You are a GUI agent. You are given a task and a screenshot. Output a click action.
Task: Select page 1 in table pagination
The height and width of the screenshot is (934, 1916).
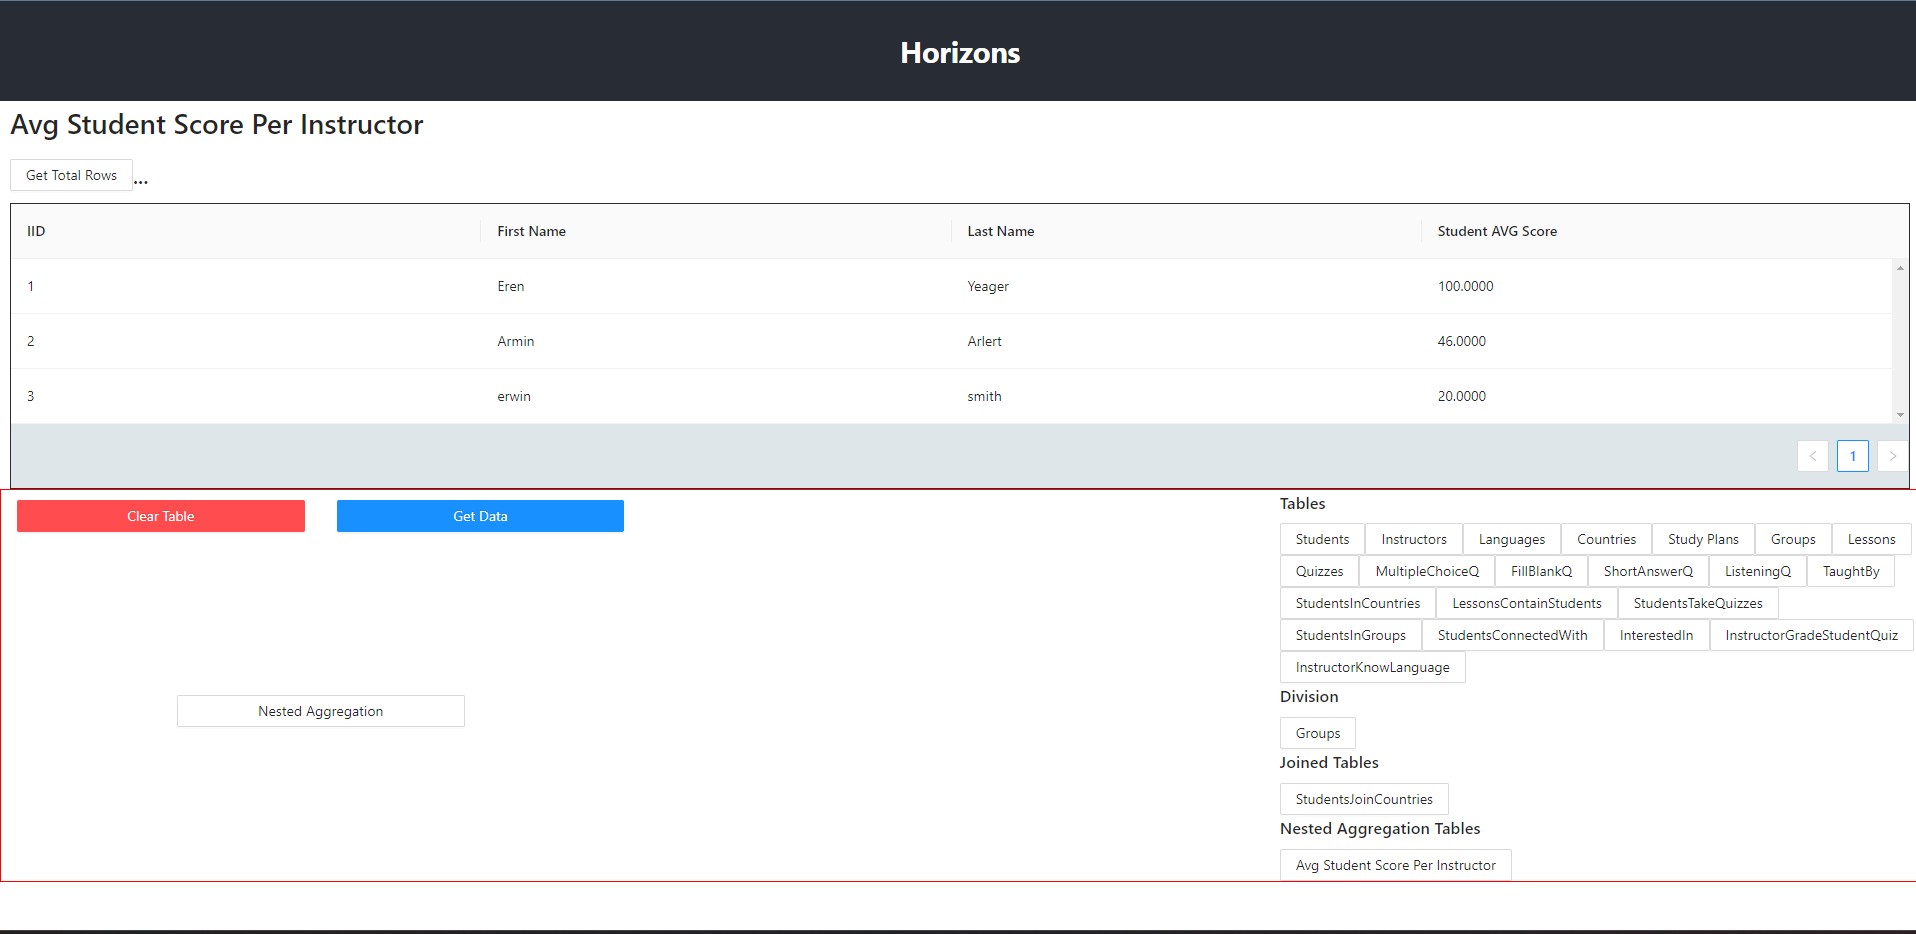click(x=1852, y=456)
